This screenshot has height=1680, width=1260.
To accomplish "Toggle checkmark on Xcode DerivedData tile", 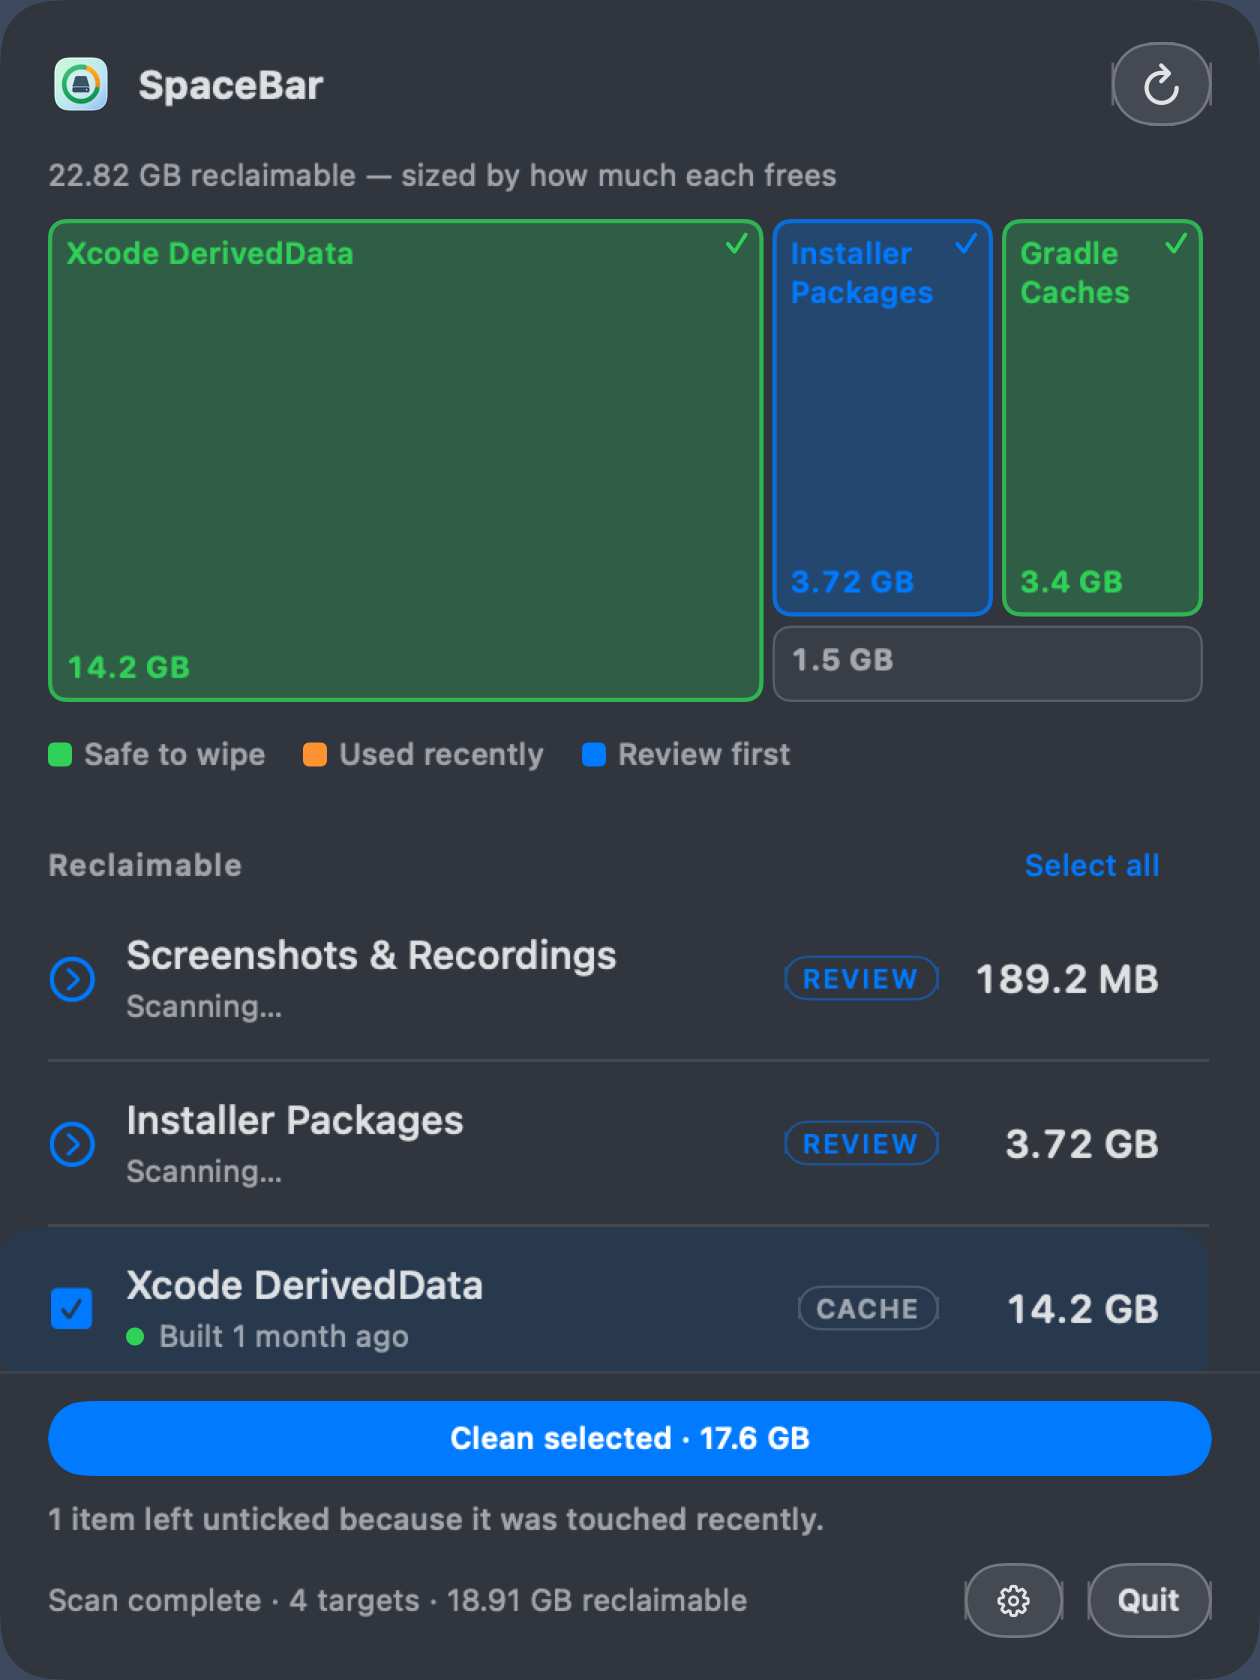I will (737, 244).
